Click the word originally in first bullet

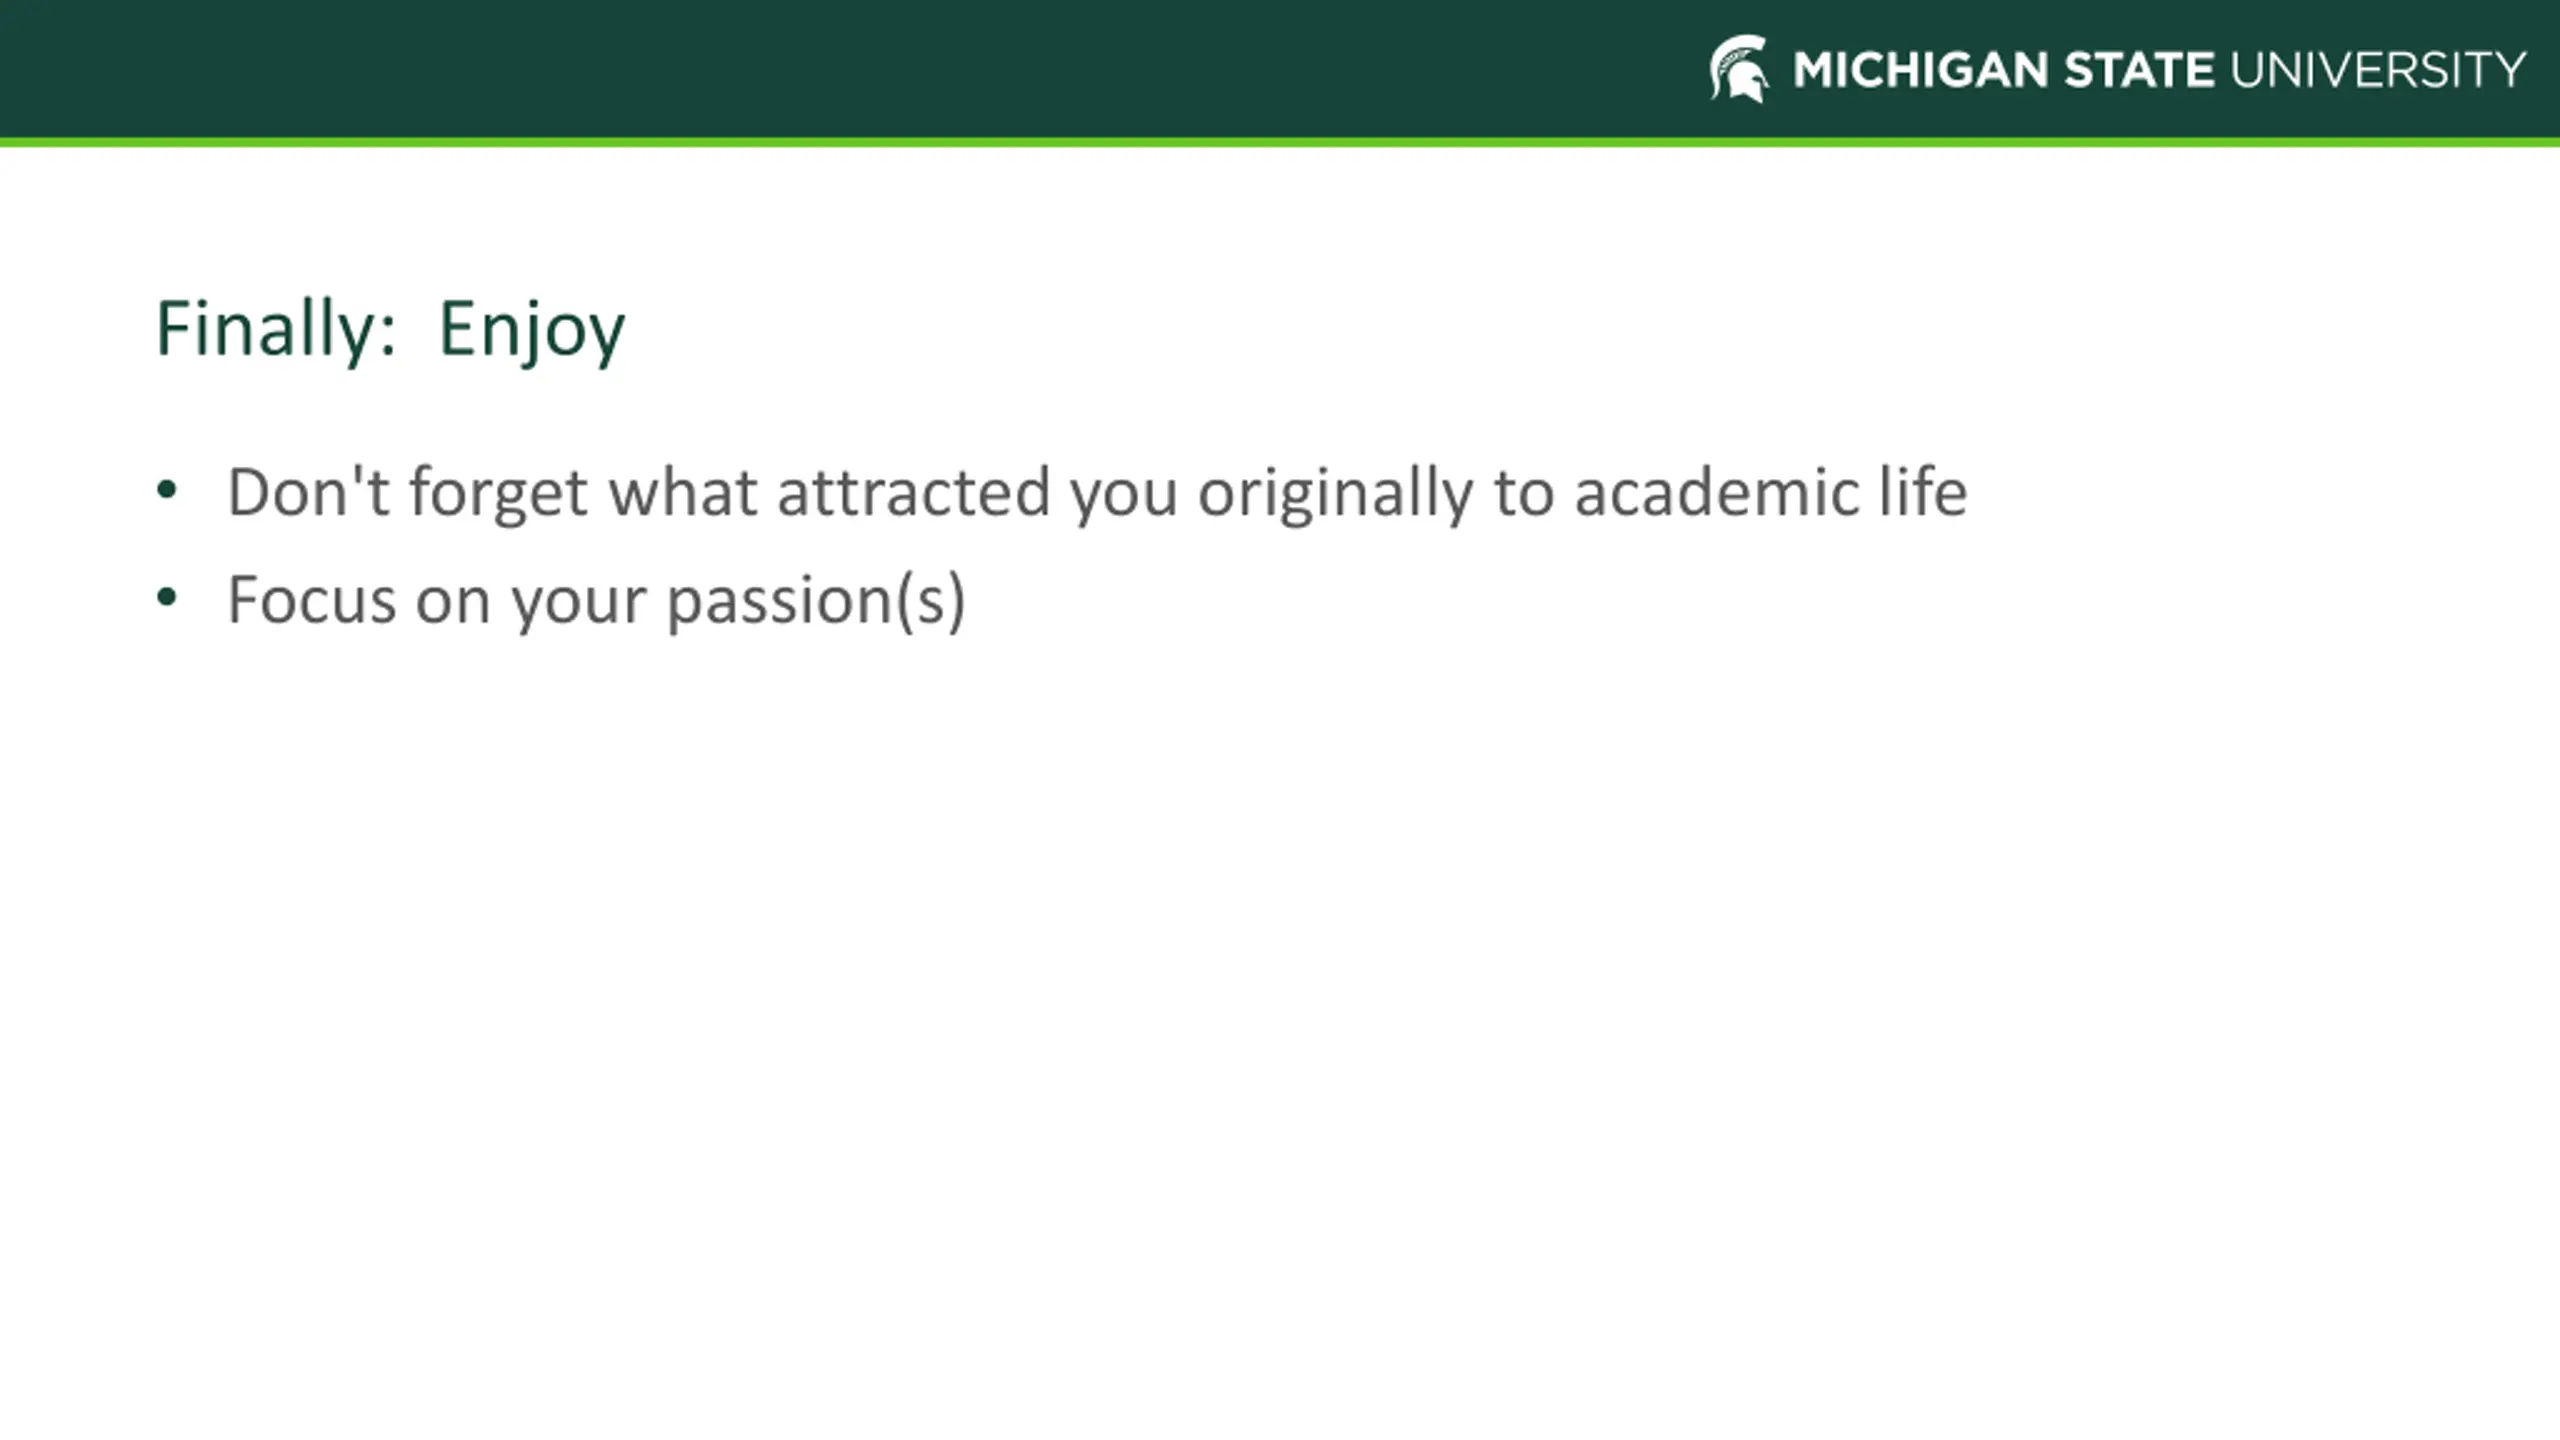1335,494
